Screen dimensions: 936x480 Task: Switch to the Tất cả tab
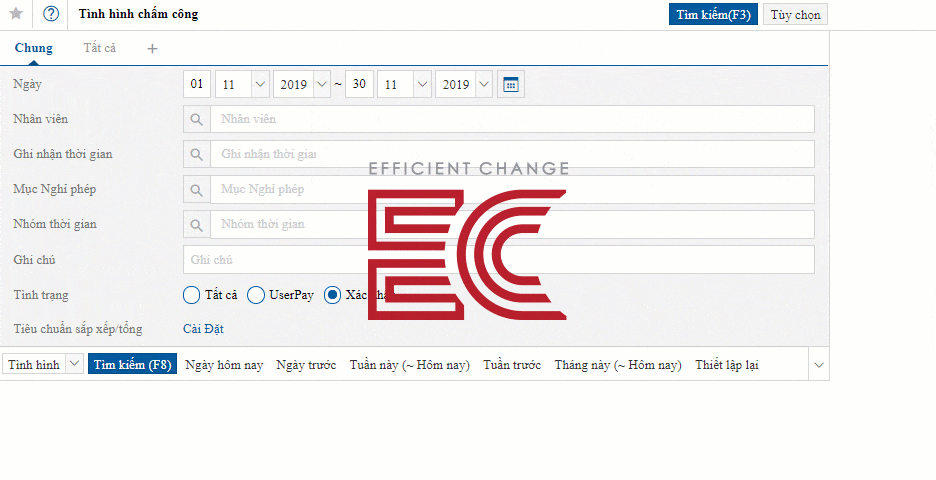[x=100, y=48]
